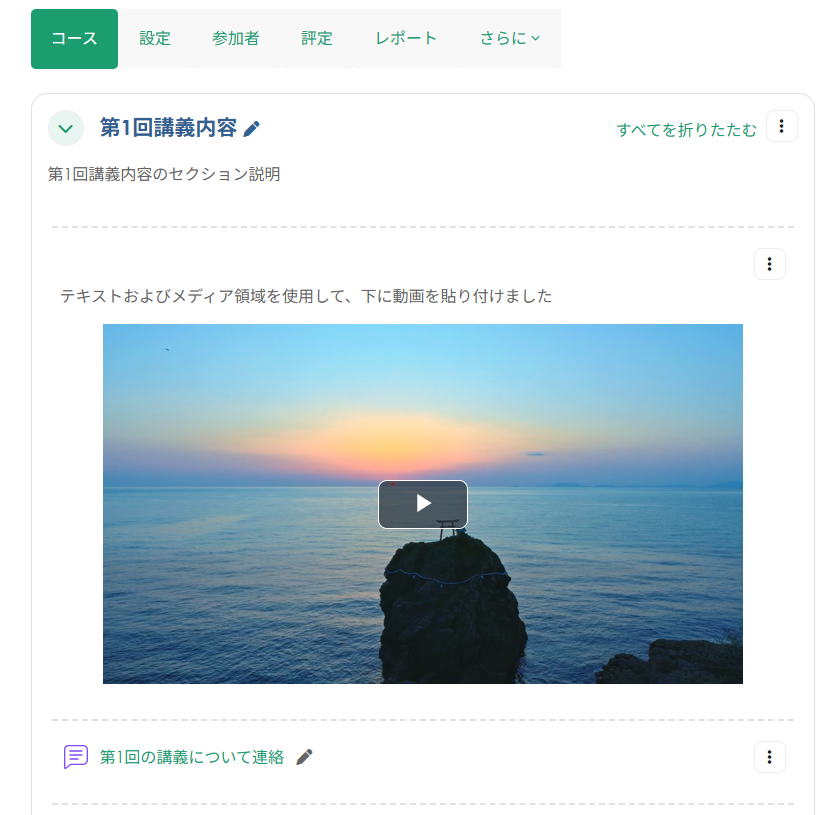Viewport: 830px width, 815px height.
Task: Open section three-dot menu beside すべてを折りたたむ
Action: tap(781, 126)
